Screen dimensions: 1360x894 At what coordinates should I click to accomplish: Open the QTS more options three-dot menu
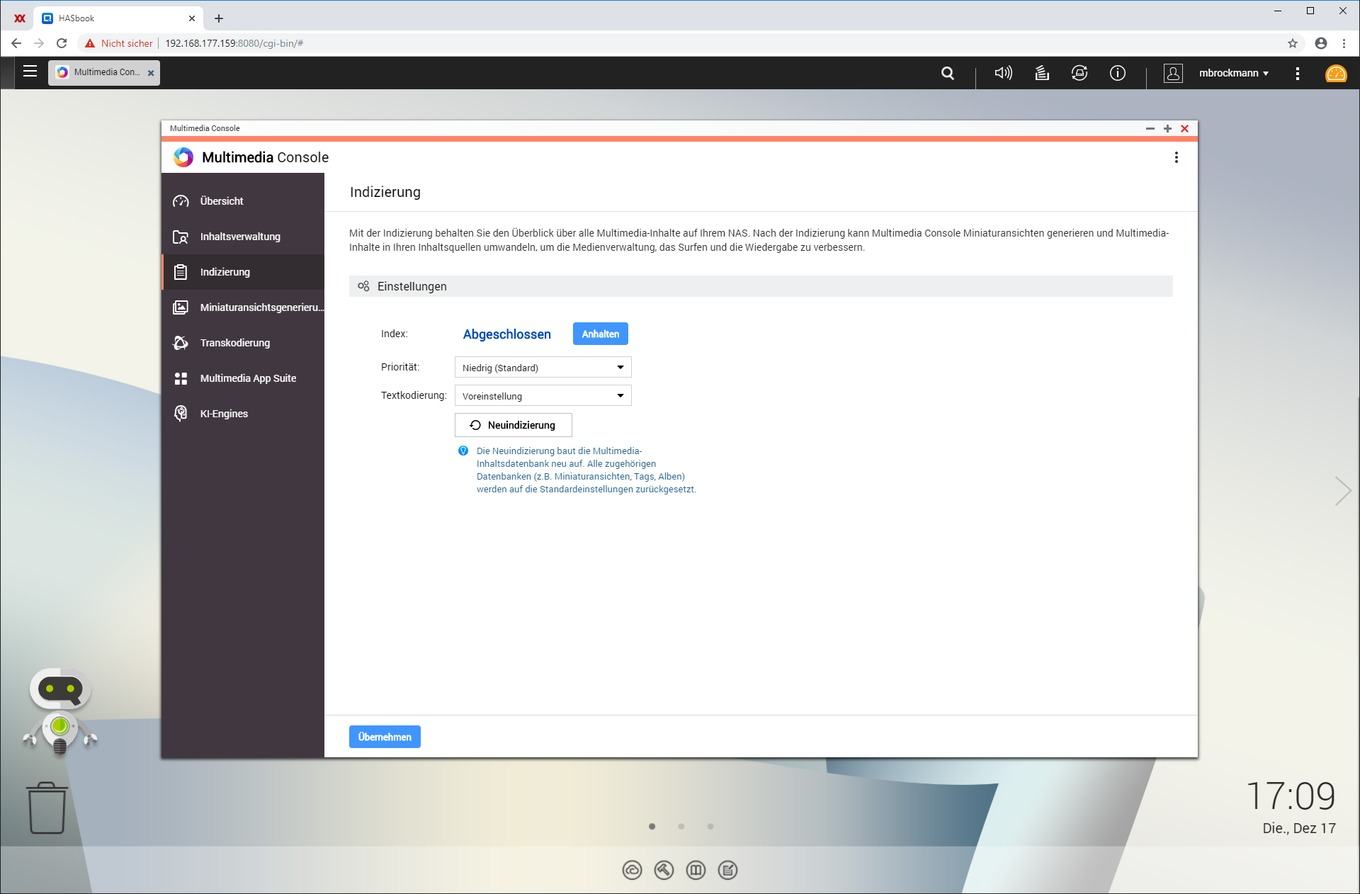point(1297,73)
